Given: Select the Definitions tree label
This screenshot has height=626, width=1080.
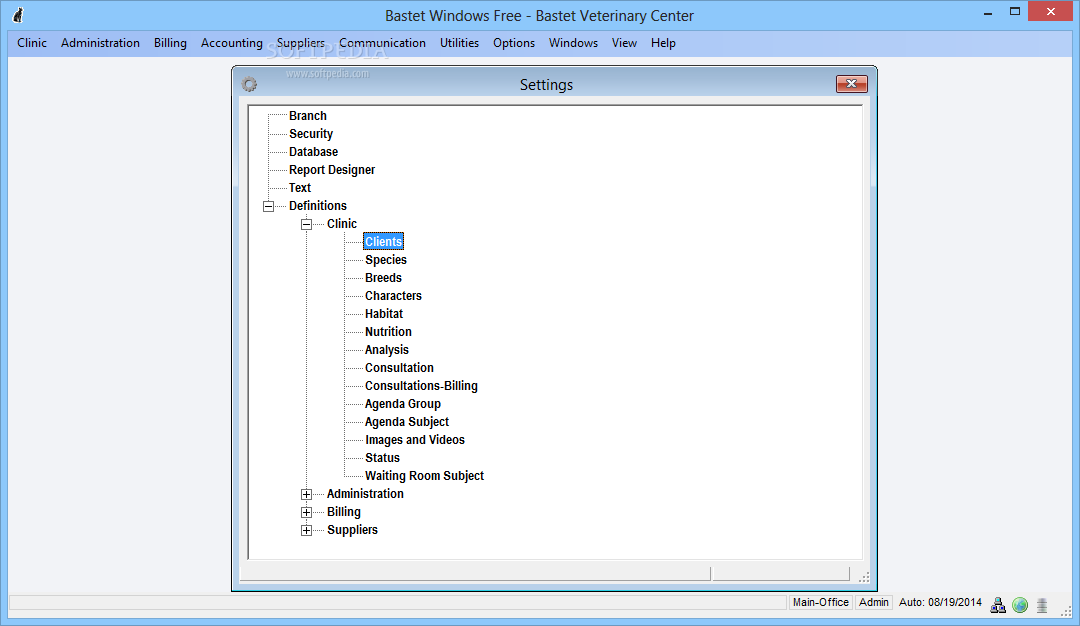Looking at the screenshot, I should point(318,205).
